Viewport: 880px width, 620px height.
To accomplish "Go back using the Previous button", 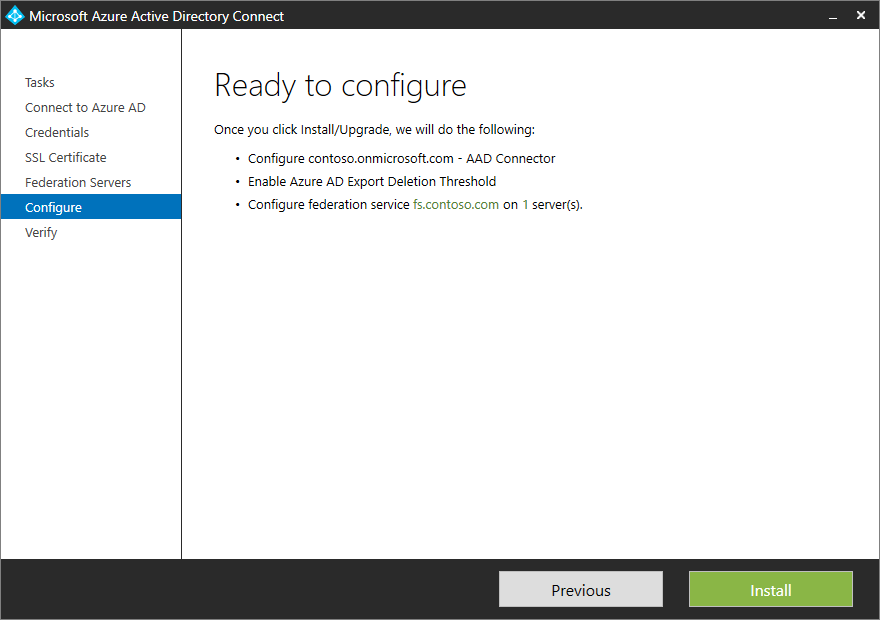I will [580, 589].
